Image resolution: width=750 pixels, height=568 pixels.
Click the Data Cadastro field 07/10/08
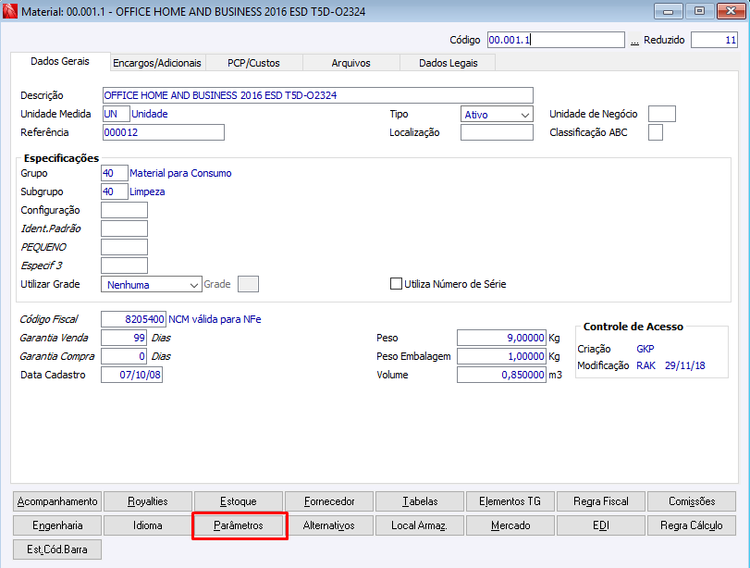(x=132, y=375)
